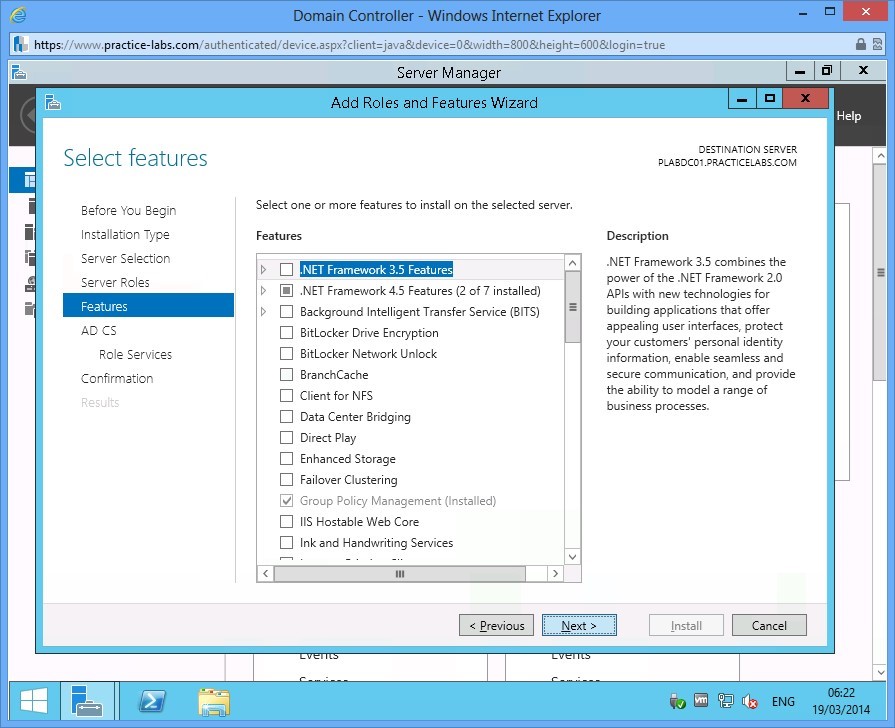Click inside the browser address bar

pyautogui.click(x=400, y=44)
